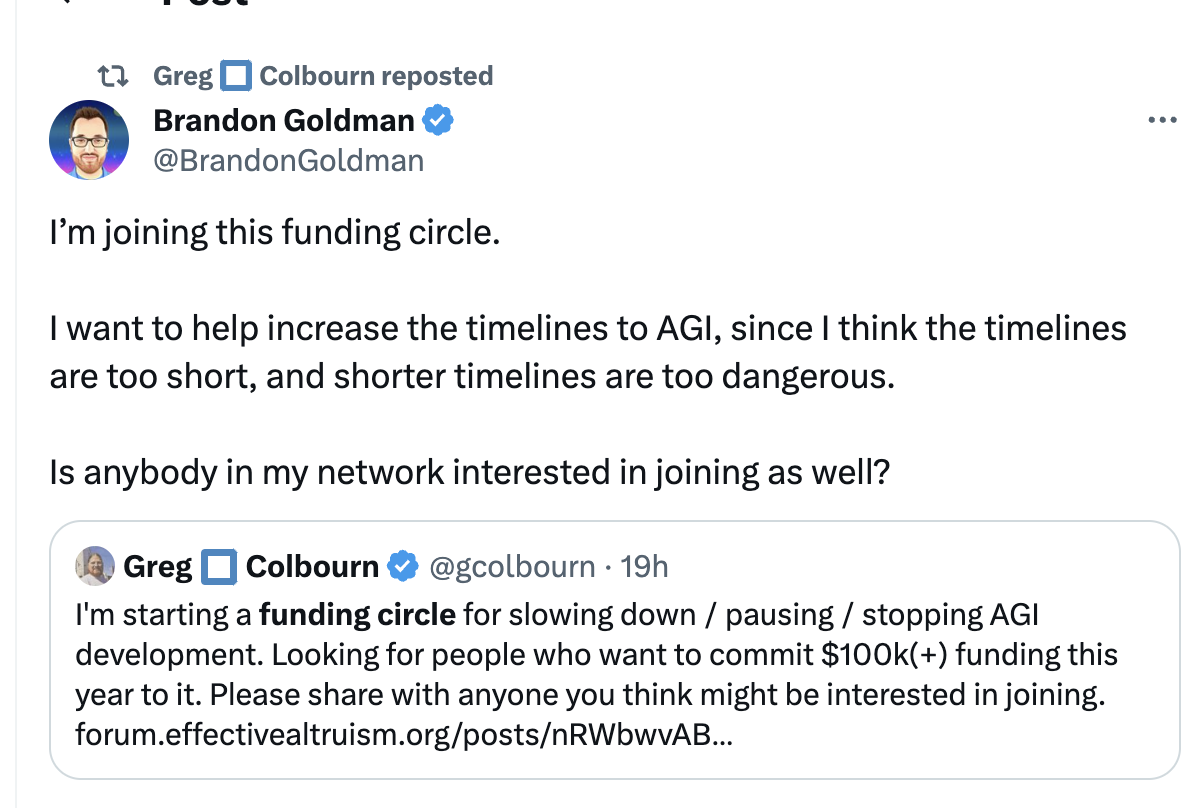The image size is (1194, 808).
Task: Click blue square emoji in quoted author name
Action: [219, 567]
